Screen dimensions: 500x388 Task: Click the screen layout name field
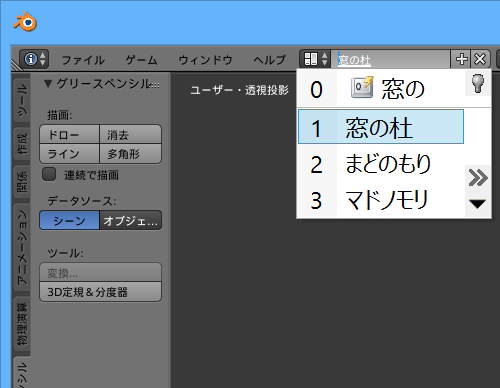tap(390, 59)
